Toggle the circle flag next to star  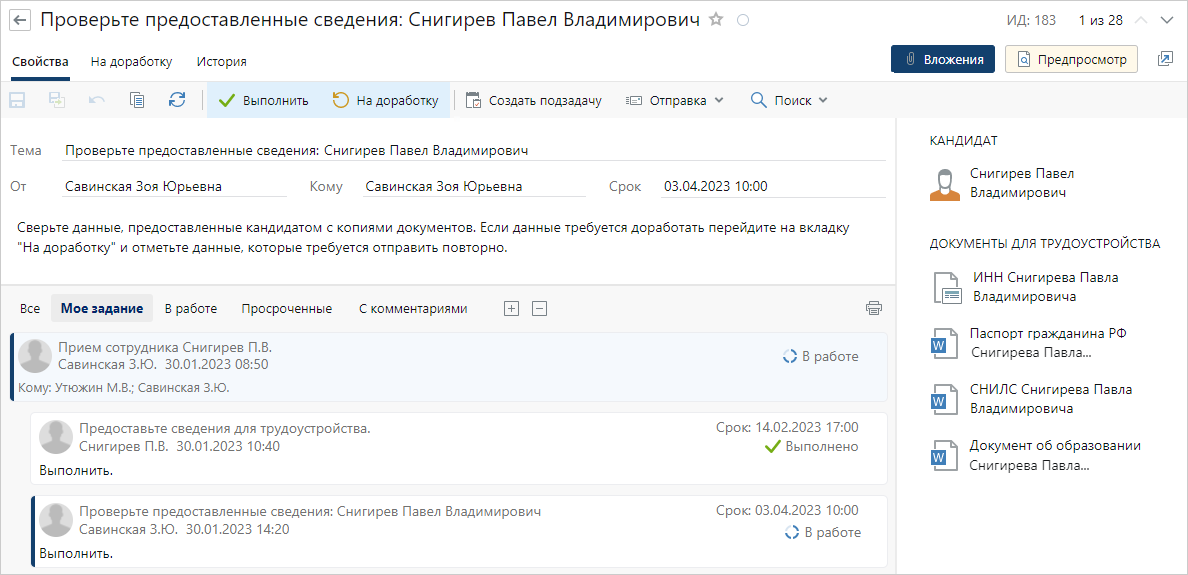click(743, 21)
